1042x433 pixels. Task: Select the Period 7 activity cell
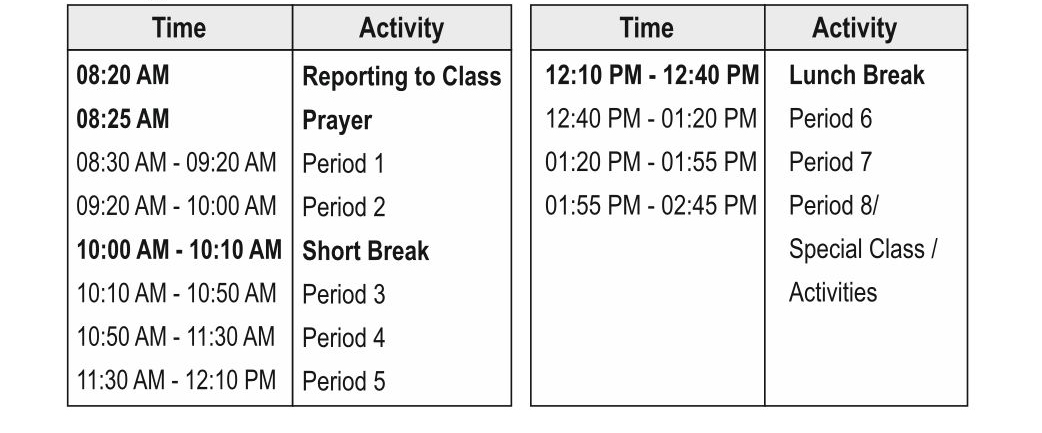coord(830,162)
